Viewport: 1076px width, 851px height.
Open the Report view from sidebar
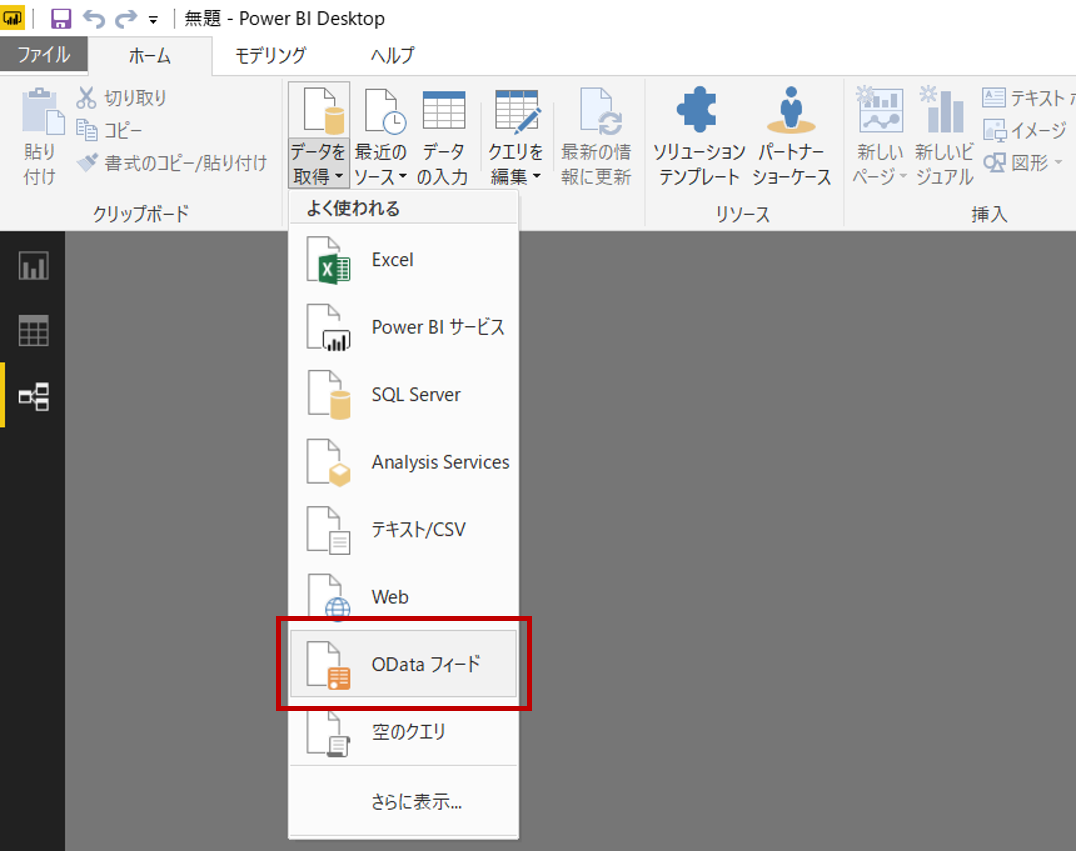[x=33, y=266]
